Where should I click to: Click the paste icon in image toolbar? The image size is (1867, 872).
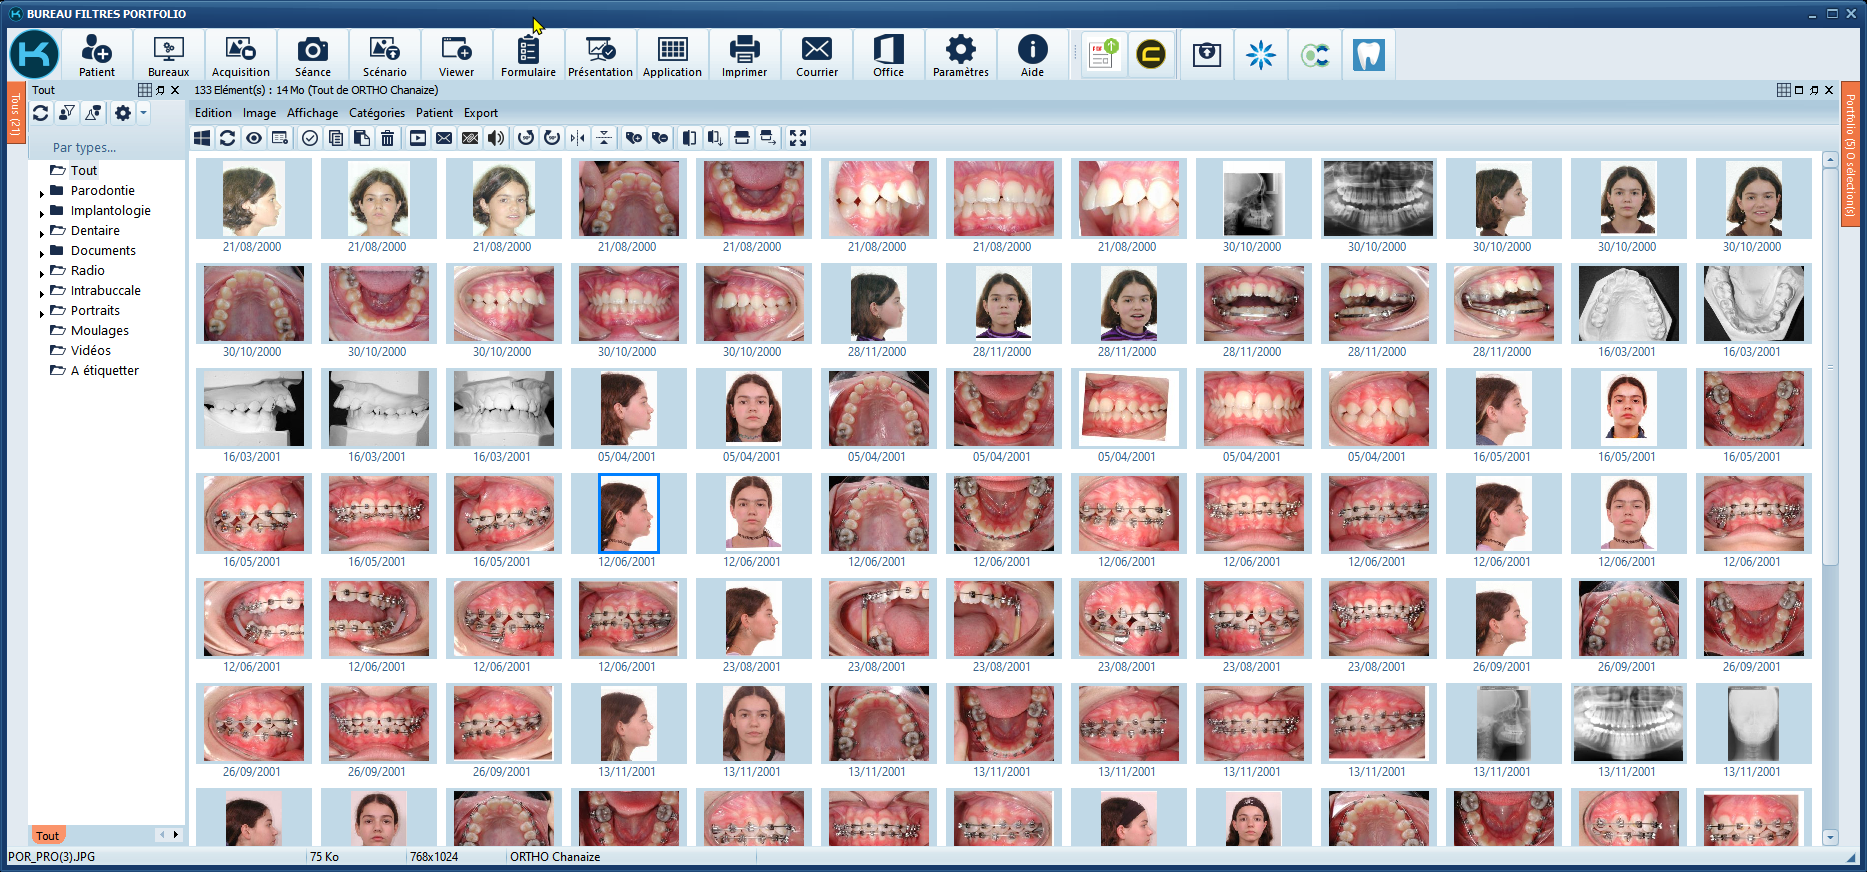[x=362, y=138]
